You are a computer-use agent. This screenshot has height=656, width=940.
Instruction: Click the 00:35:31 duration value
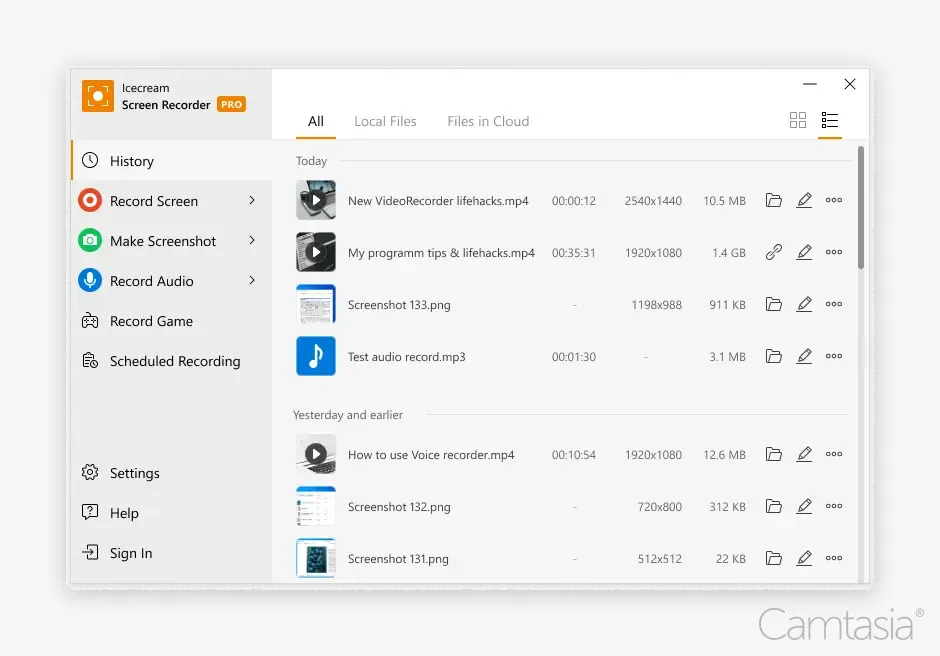[574, 253]
